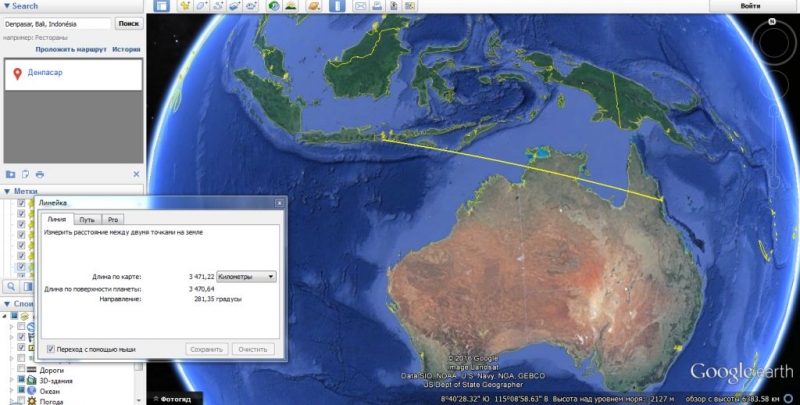Print search results from search panel
This screenshot has width=800, height=405.
[40, 174]
